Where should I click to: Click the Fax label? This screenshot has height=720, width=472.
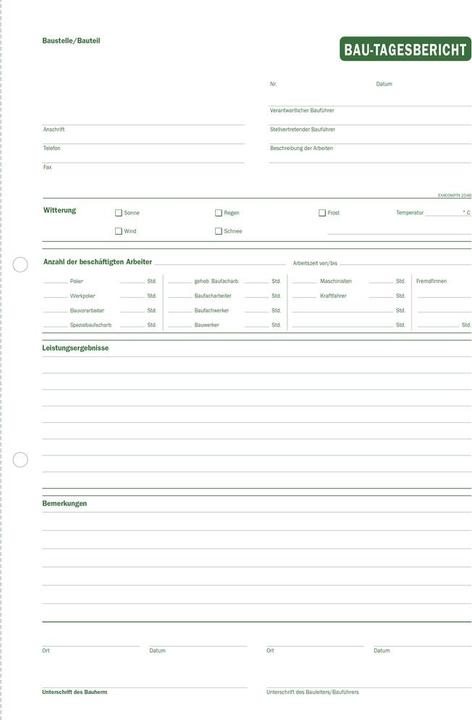coord(47,167)
